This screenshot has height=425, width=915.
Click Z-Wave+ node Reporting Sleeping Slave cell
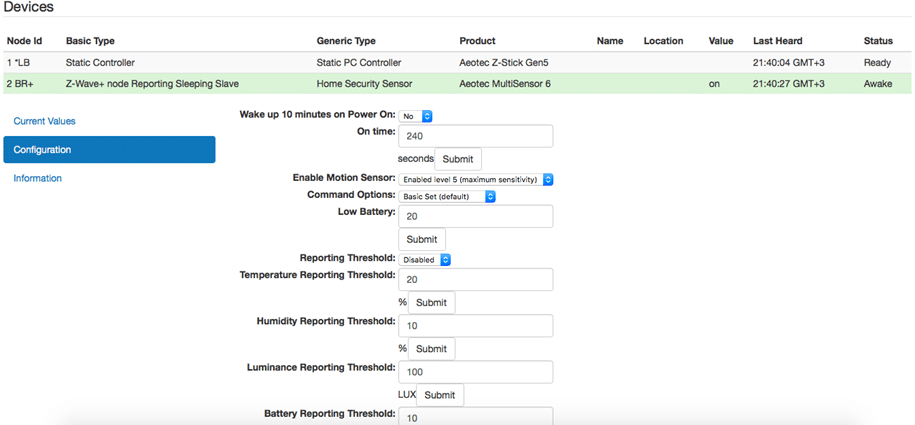152,83
